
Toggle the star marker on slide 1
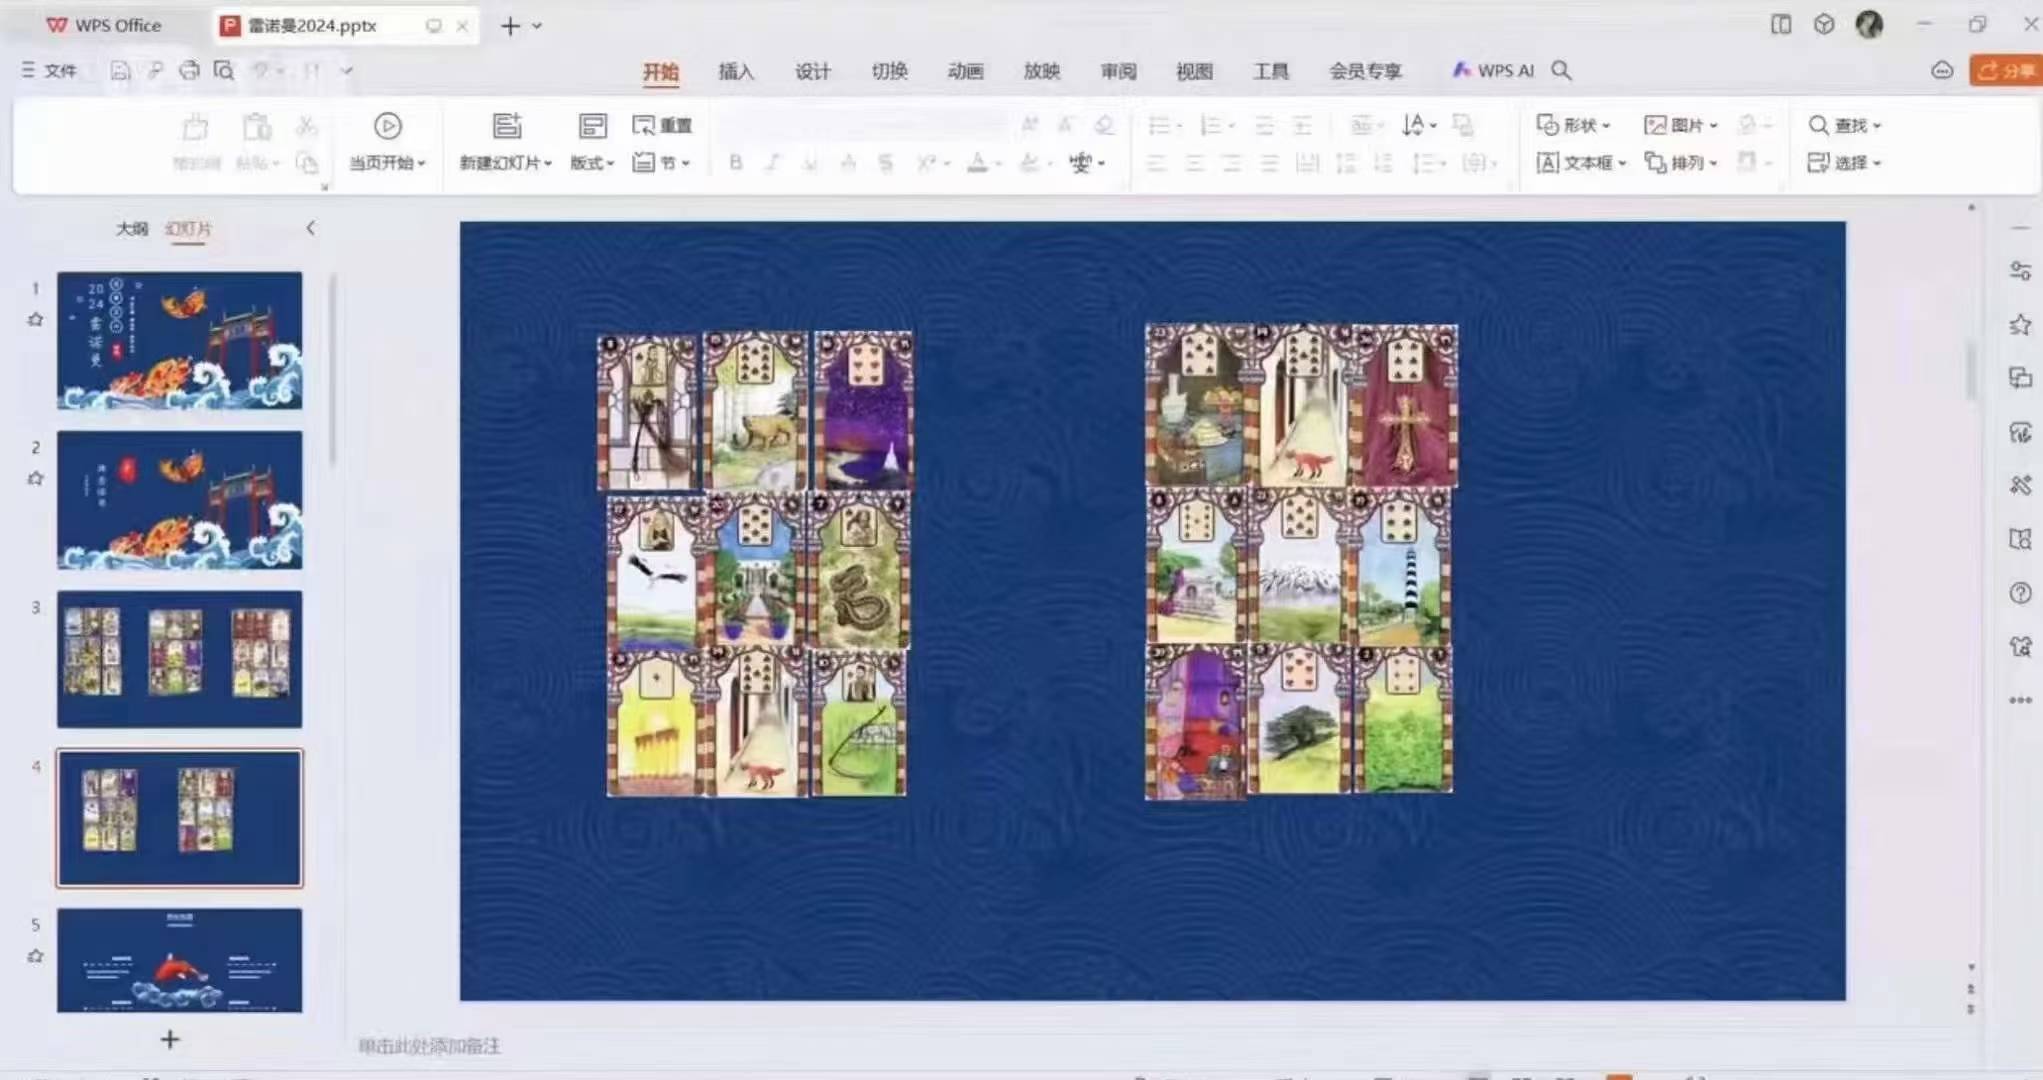pyautogui.click(x=36, y=320)
